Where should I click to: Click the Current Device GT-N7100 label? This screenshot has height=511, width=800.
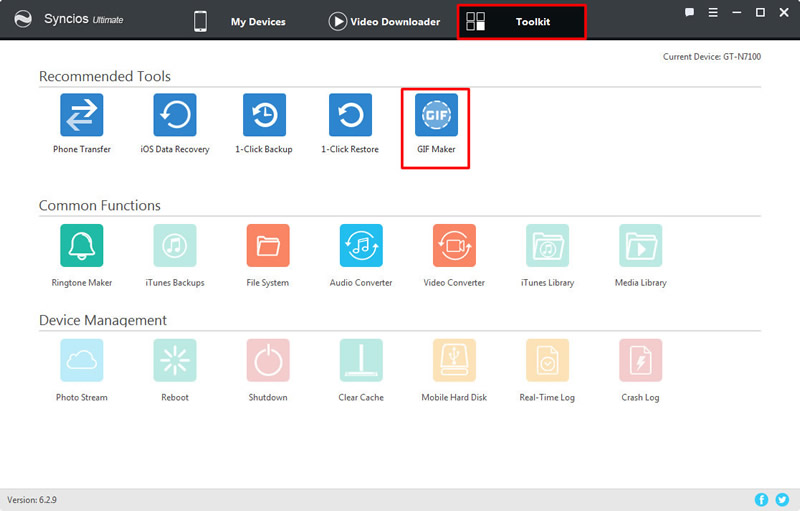click(712, 57)
